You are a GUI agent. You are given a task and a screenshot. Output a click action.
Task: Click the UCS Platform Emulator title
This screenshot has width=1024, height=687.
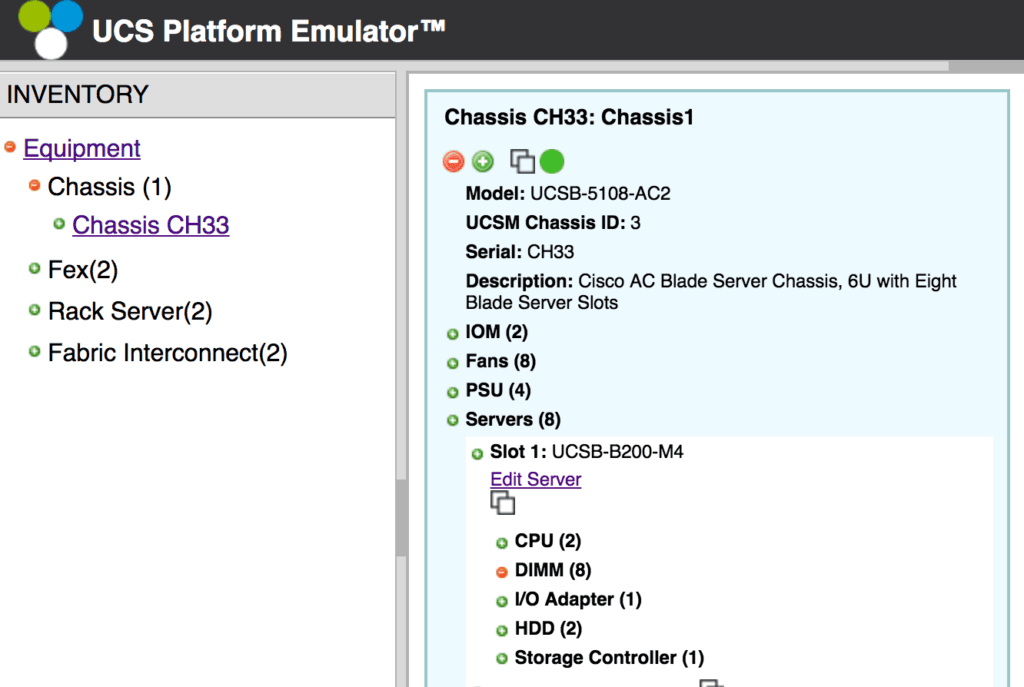[x=268, y=31]
